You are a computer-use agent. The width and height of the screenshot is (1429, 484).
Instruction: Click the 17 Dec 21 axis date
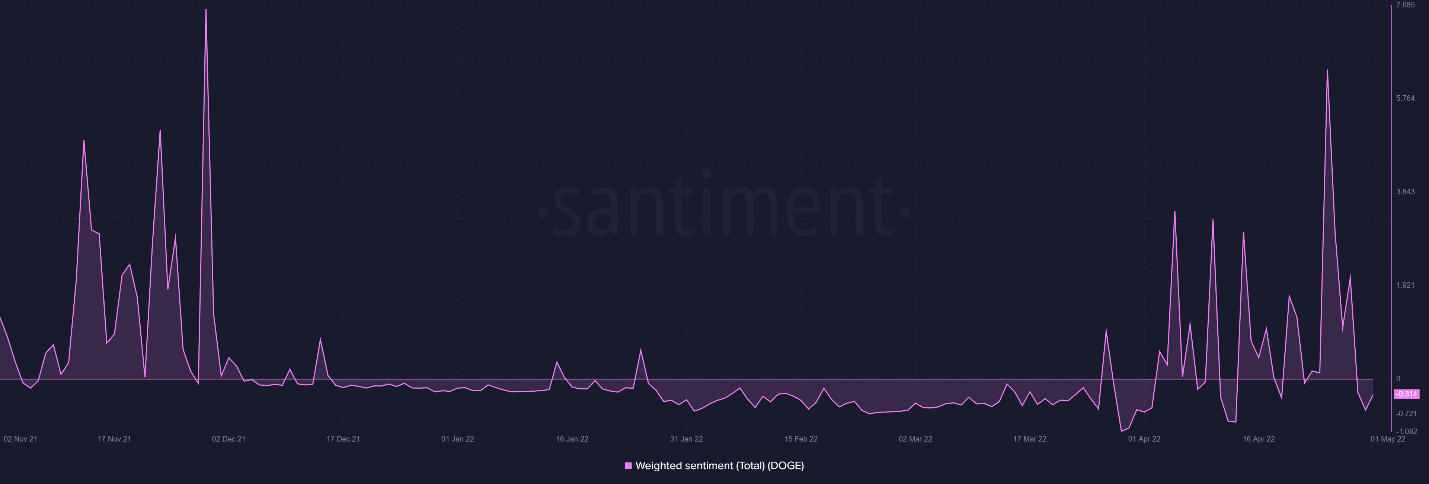[x=342, y=438]
